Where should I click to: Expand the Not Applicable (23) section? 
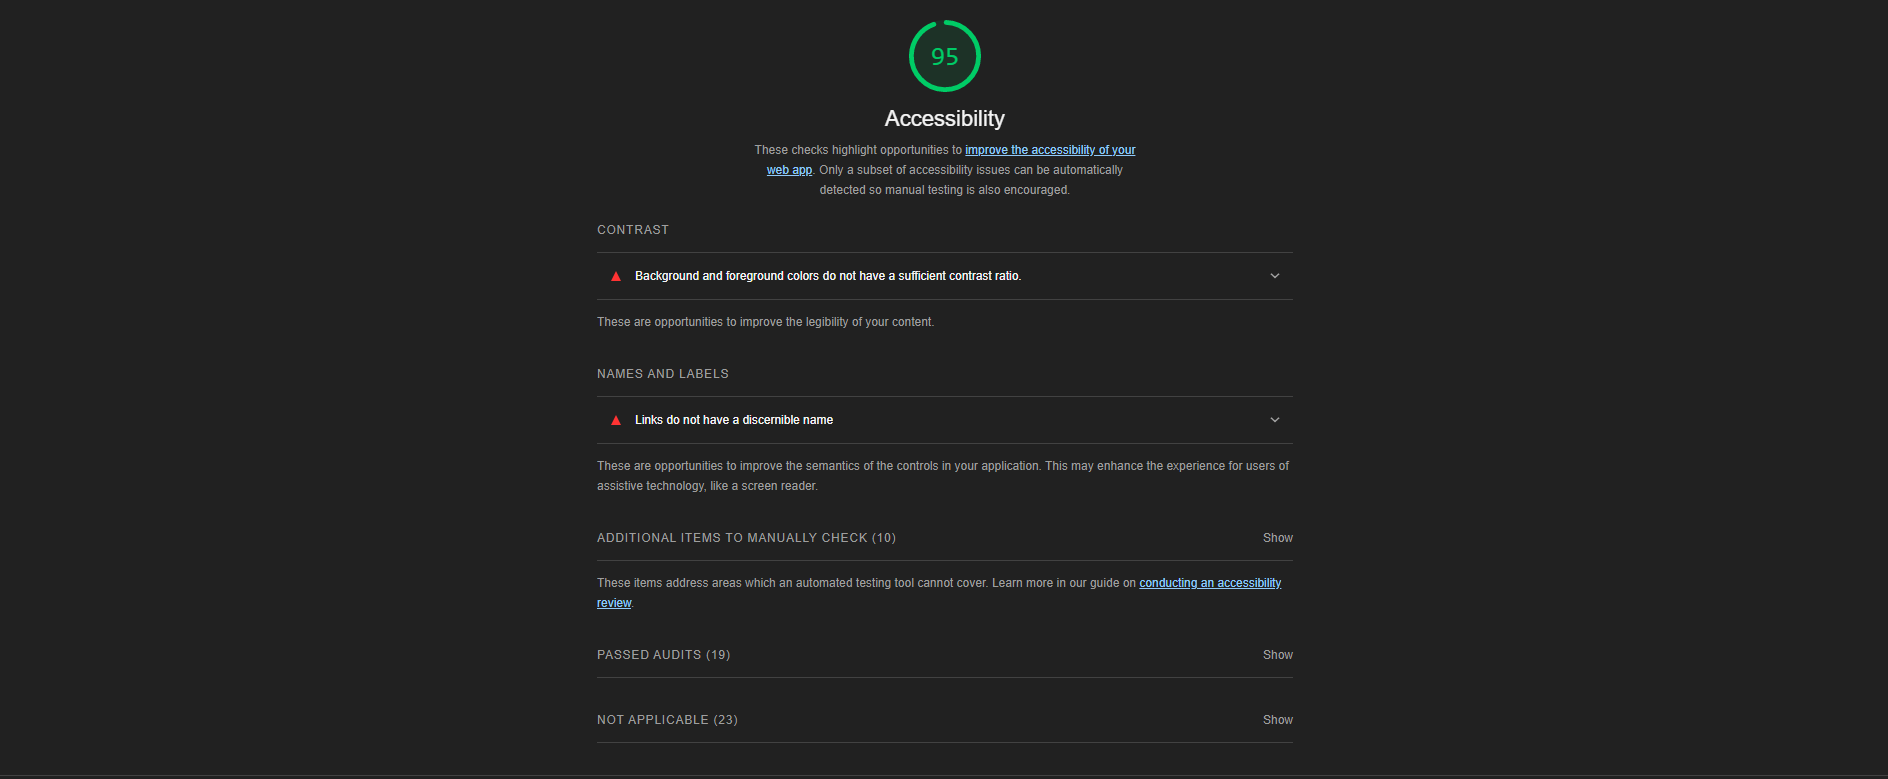667,720
